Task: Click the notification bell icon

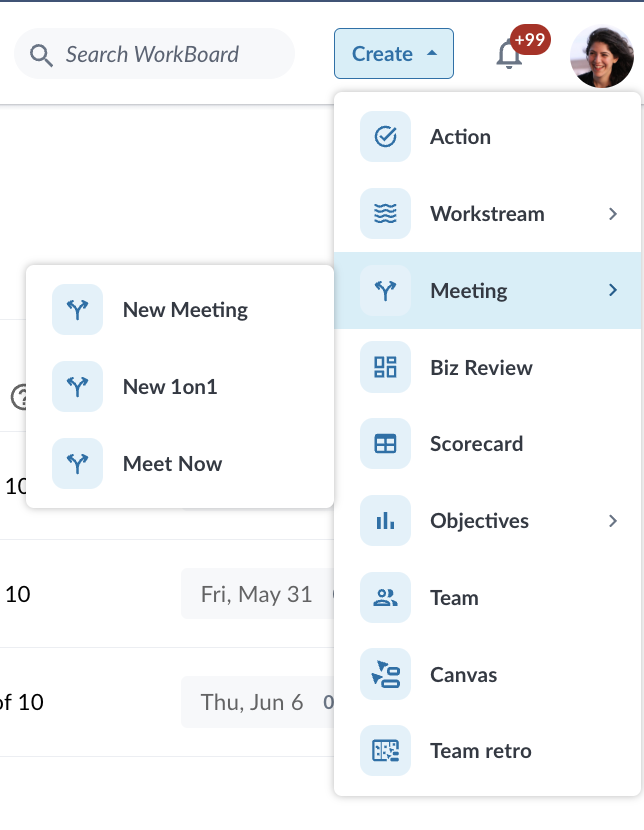Action: click(x=509, y=55)
